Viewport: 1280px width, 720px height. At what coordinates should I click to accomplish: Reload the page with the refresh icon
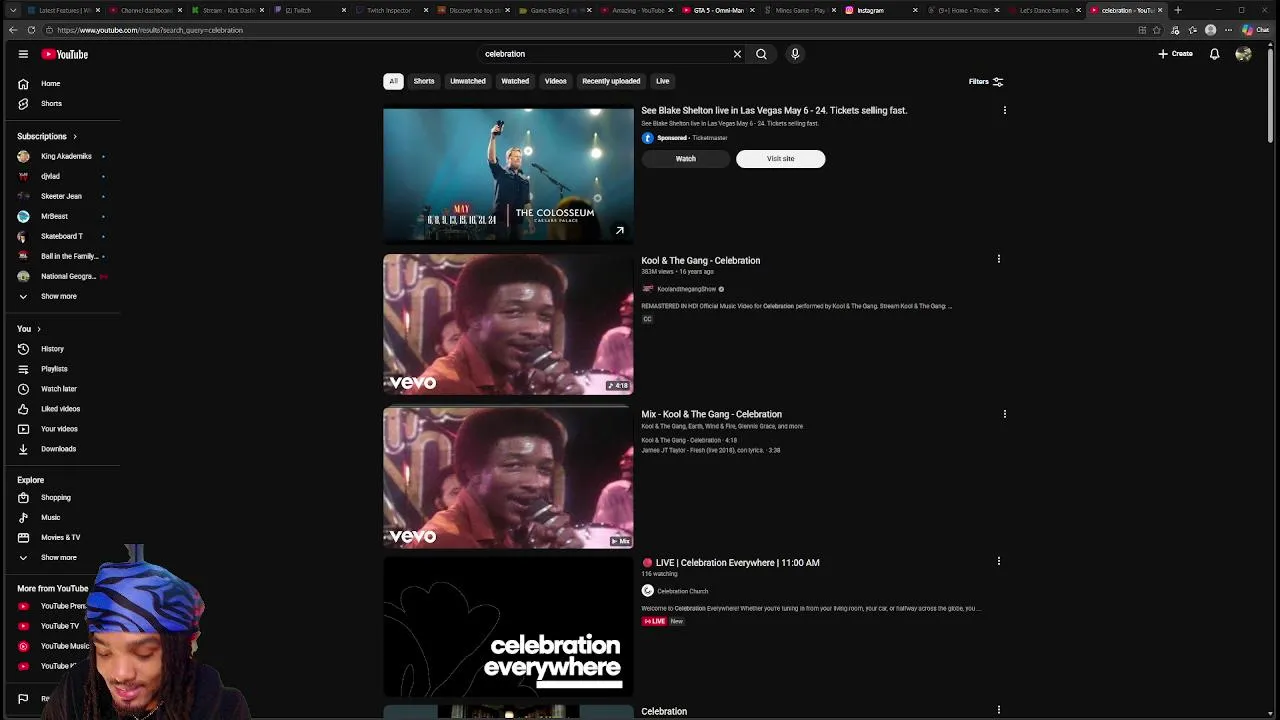click(31, 30)
